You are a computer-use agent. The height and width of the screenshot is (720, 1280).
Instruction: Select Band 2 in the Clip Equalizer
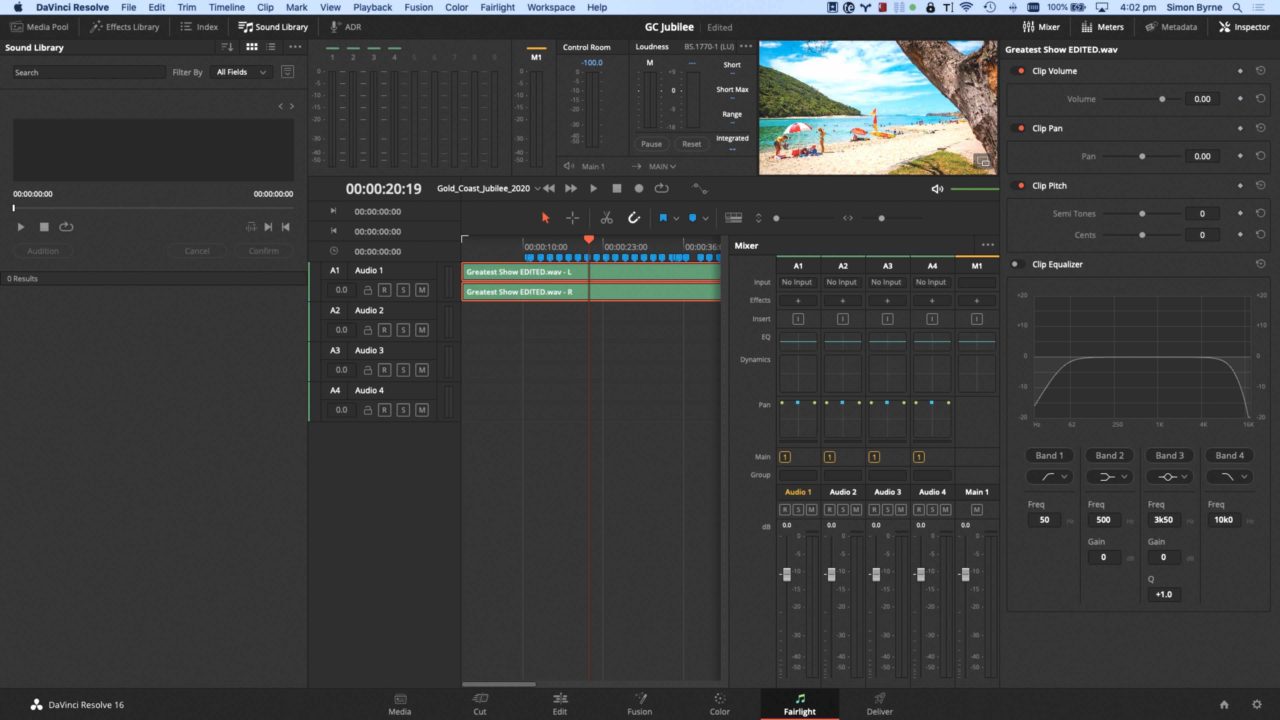point(1109,455)
